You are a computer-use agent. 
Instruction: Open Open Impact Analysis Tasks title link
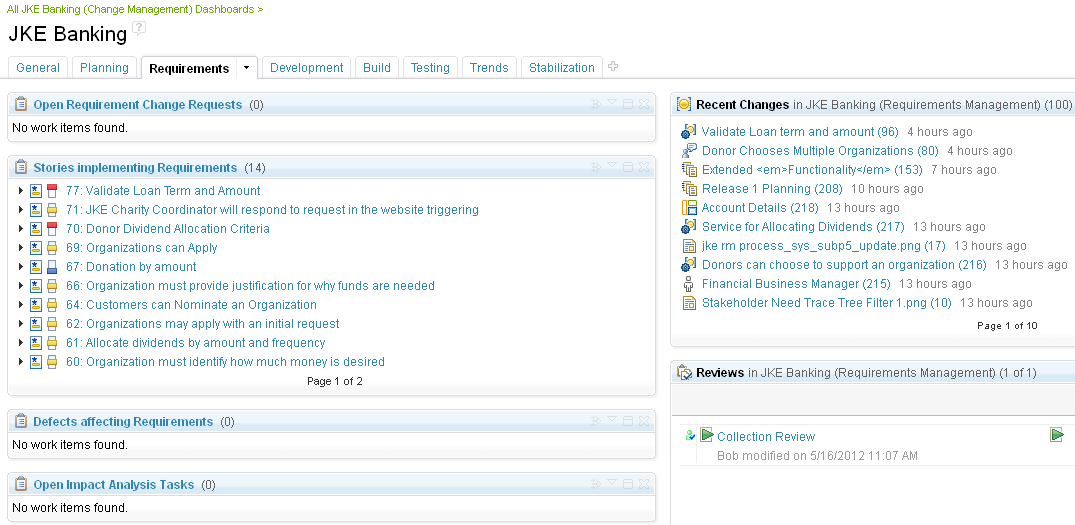(114, 485)
